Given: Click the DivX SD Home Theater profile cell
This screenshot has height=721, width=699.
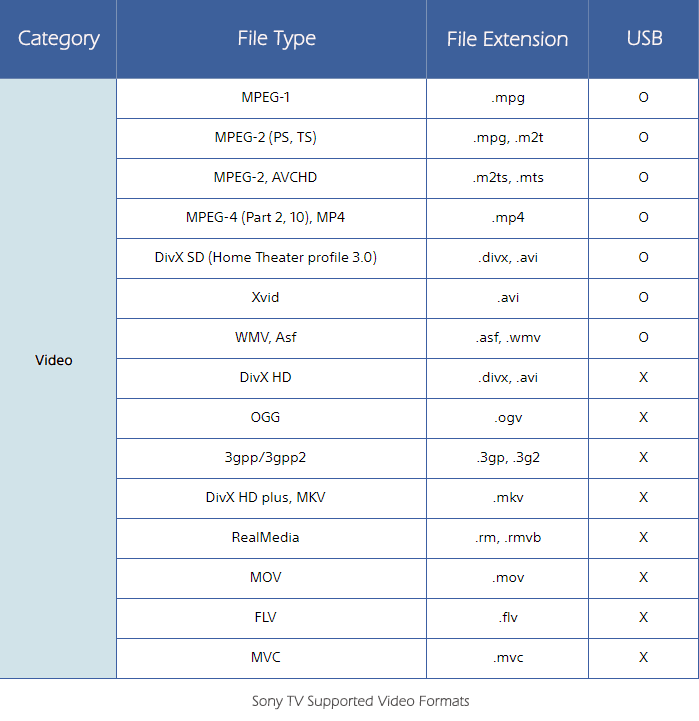Looking at the screenshot, I should click(x=266, y=258).
